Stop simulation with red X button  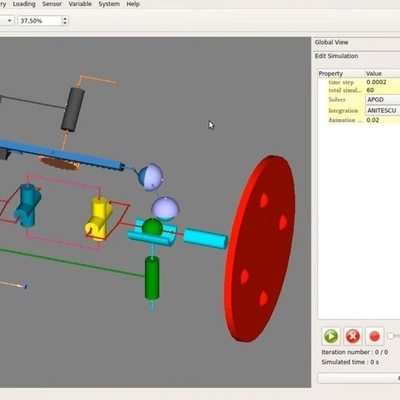coord(353,336)
